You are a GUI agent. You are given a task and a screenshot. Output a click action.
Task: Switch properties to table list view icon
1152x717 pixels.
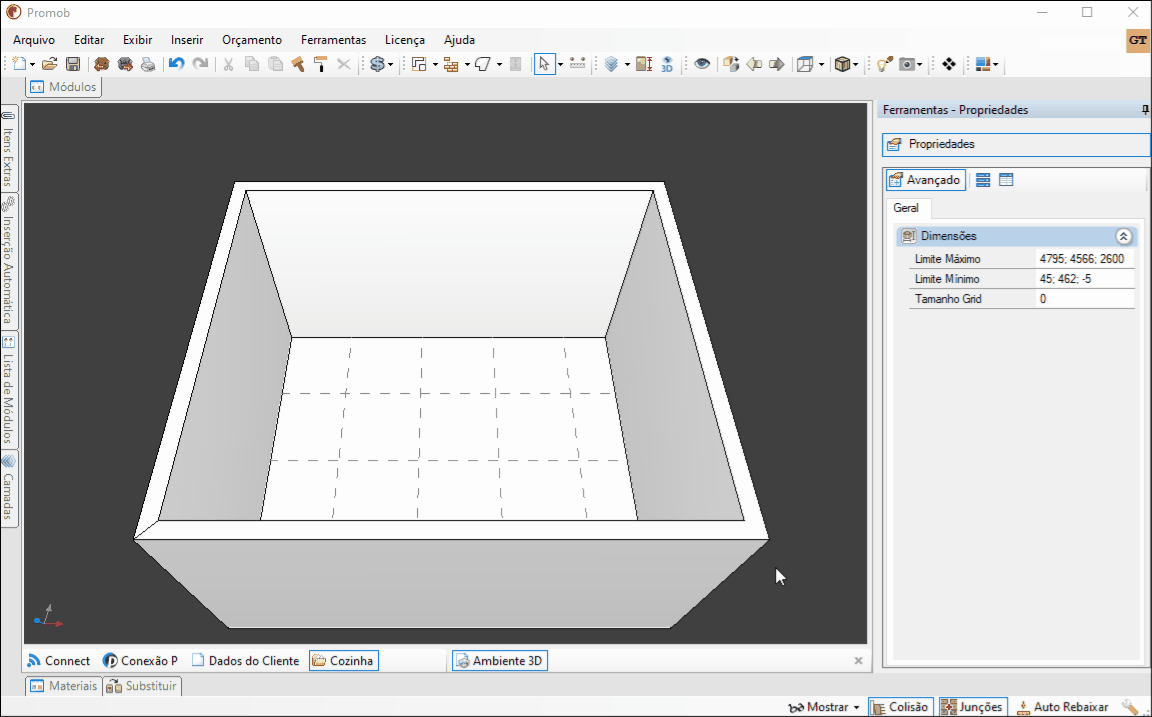point(1007,180)
